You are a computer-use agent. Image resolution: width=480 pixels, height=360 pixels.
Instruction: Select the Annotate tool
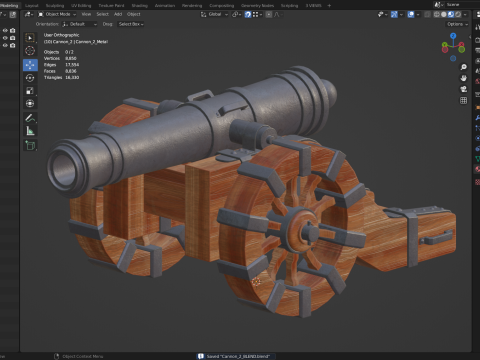point(30,118)
